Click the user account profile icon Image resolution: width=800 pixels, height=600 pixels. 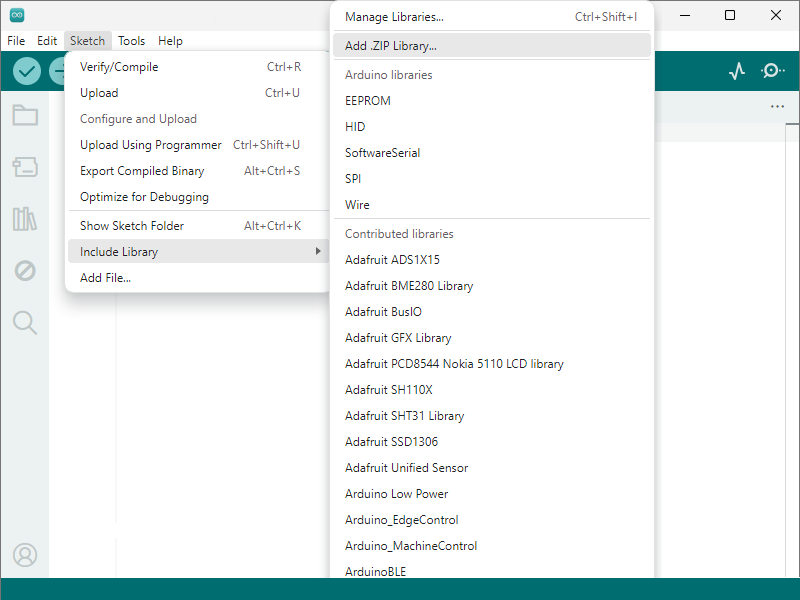[x=25, y=555]
